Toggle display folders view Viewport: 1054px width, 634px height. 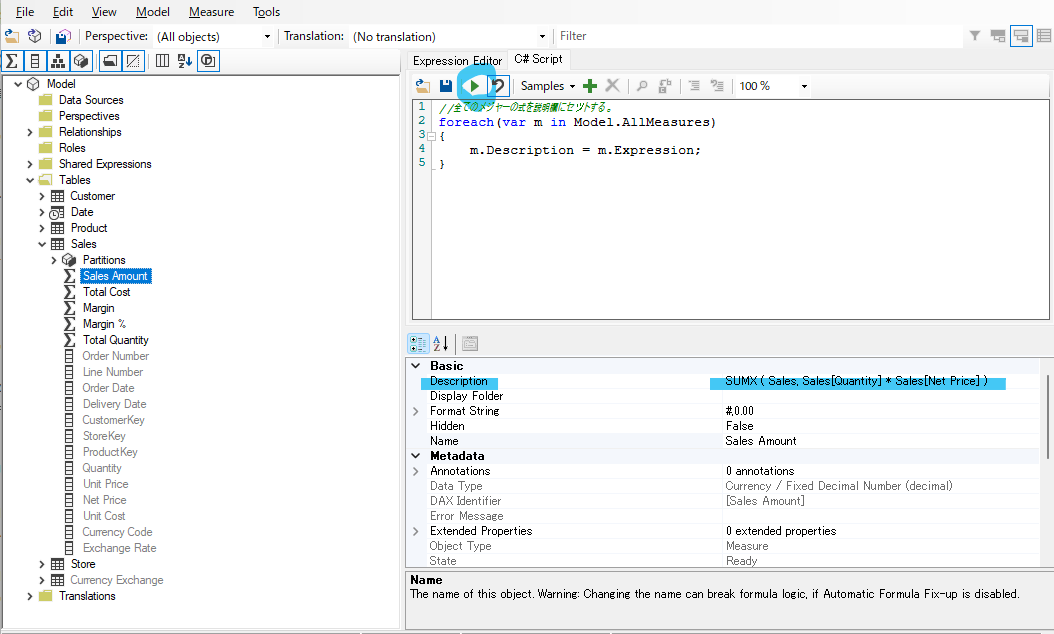point(110,61)
